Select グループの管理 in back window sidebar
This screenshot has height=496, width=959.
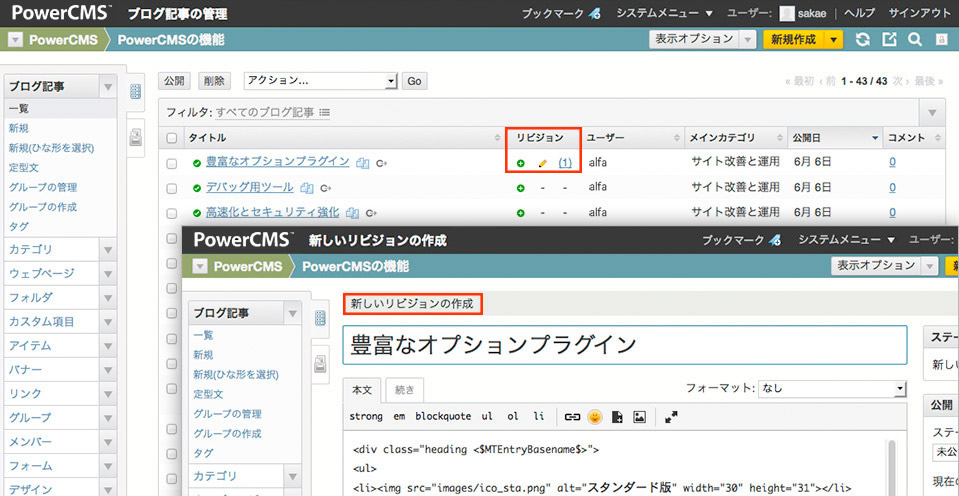coord(43,187)
